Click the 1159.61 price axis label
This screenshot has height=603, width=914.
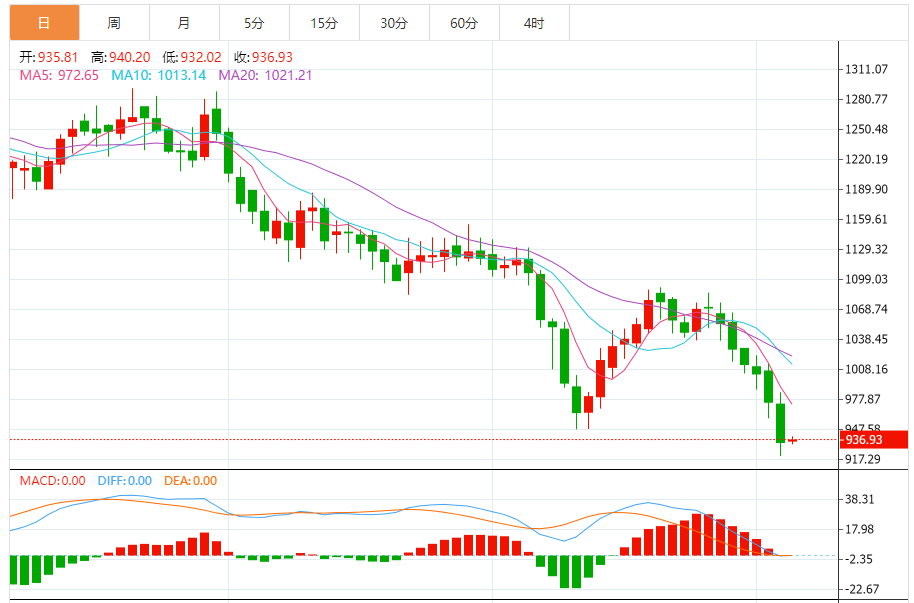(866, 219)
